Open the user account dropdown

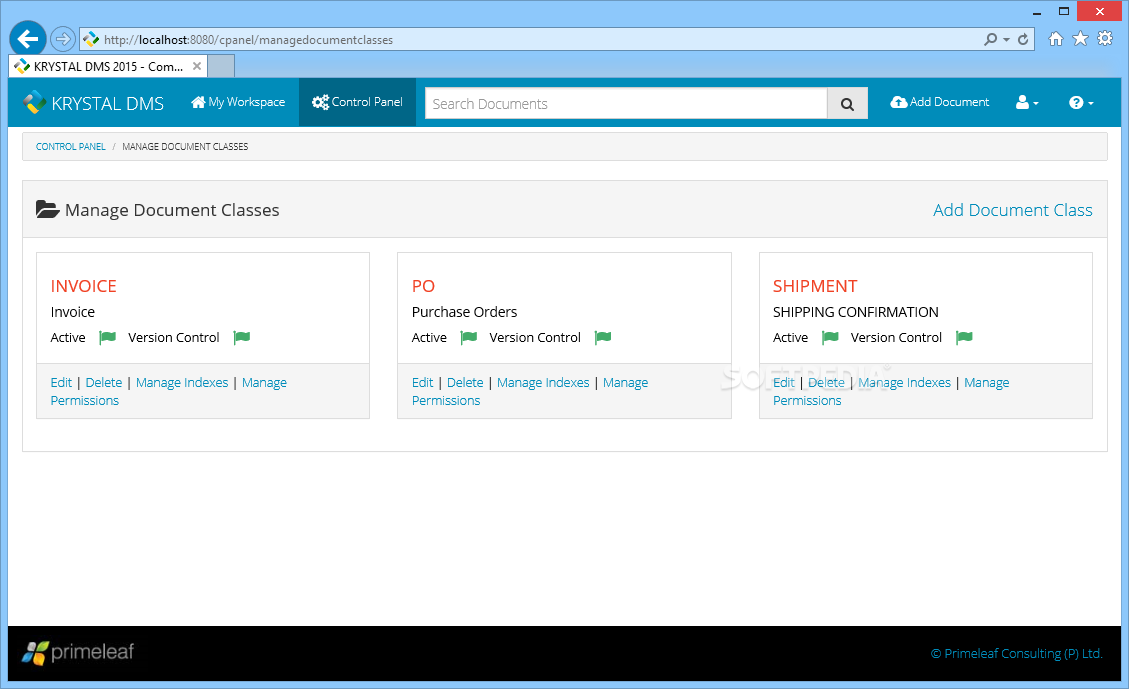click(1027, 103)
